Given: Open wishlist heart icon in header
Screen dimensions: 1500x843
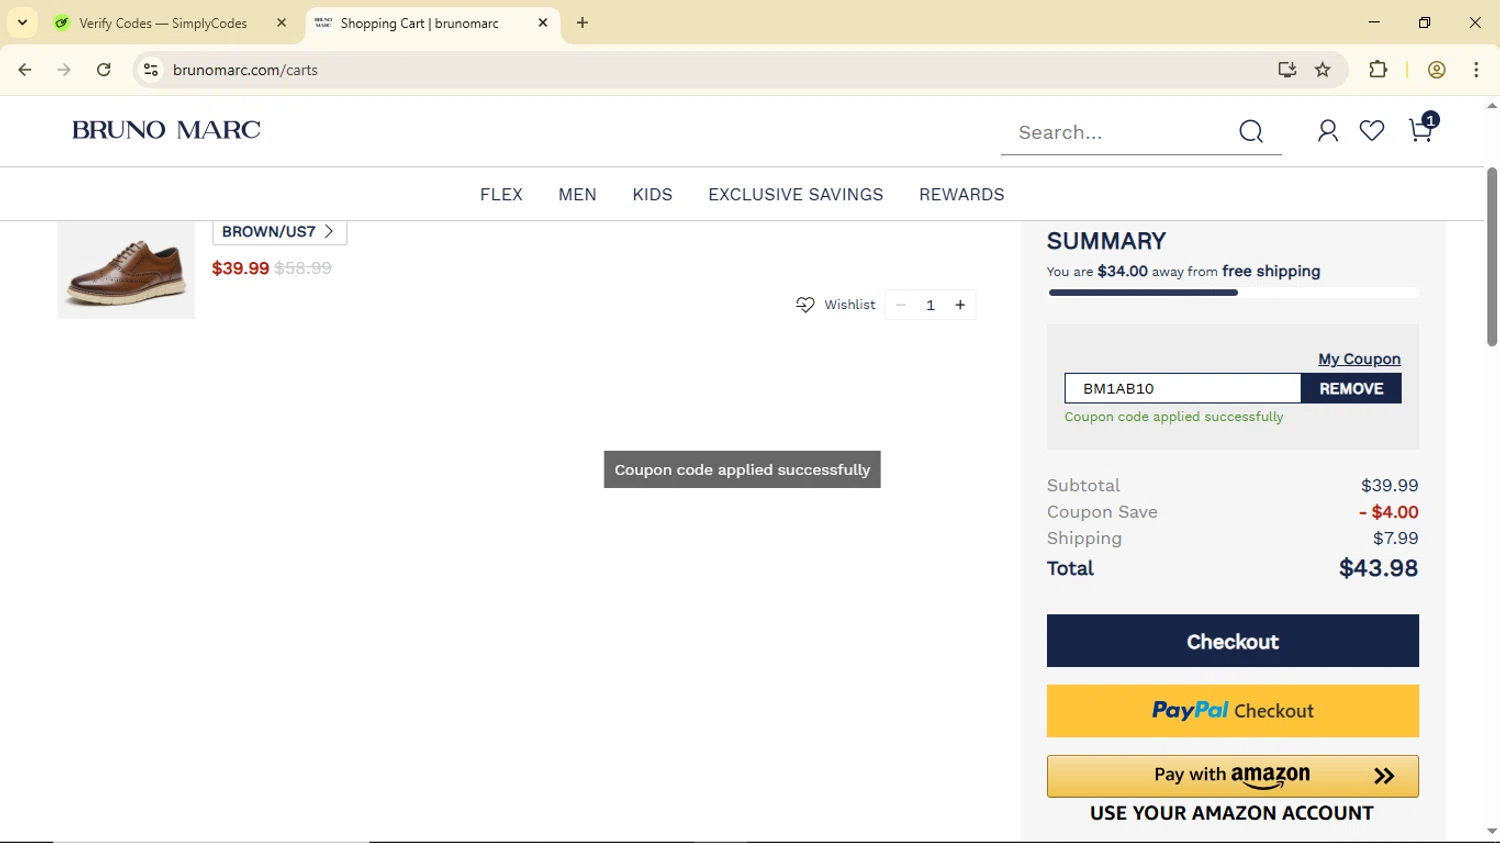Looking at the screenshot, I should point(1372,131).
